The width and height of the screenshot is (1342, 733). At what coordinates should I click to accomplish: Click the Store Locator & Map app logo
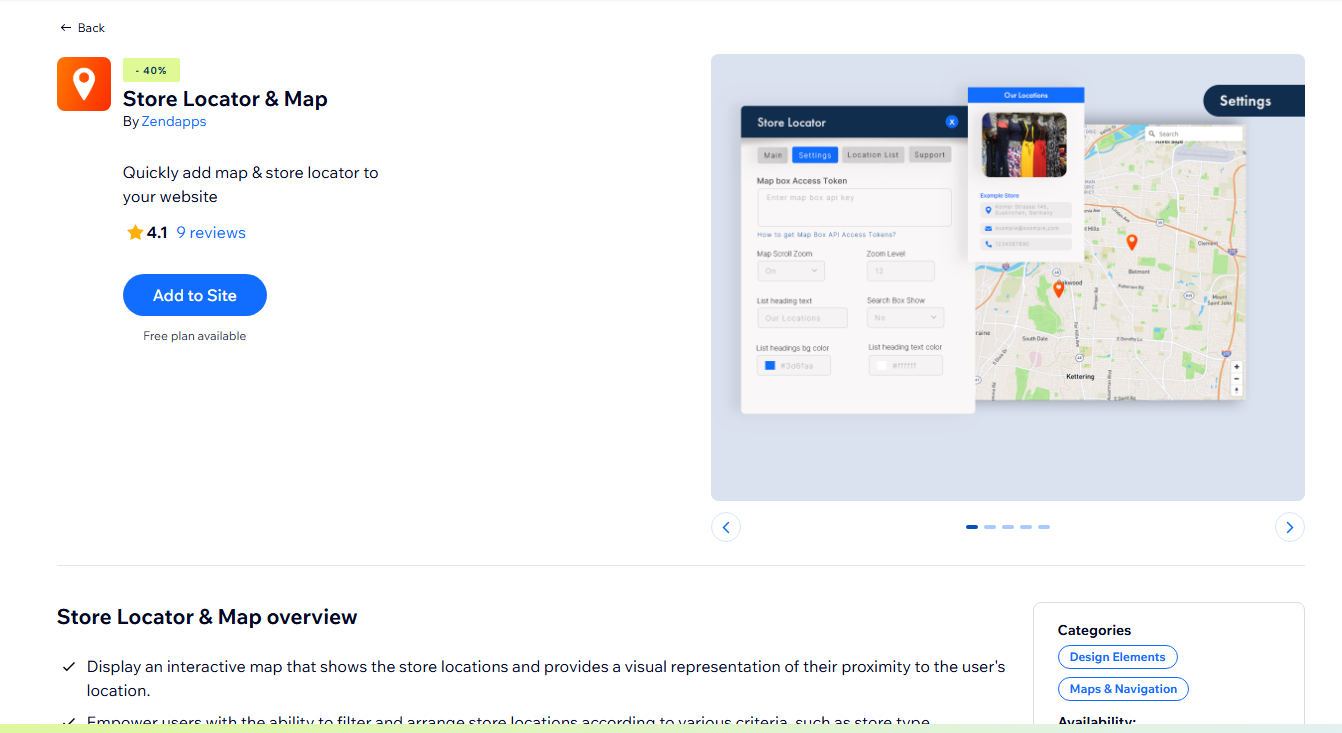(84, 84)
